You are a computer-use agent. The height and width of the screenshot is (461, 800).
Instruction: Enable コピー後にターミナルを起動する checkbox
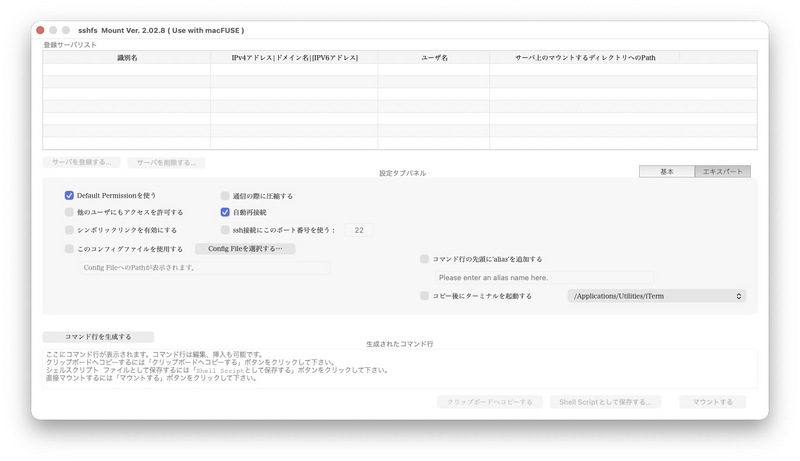click(x=425, y=296)
